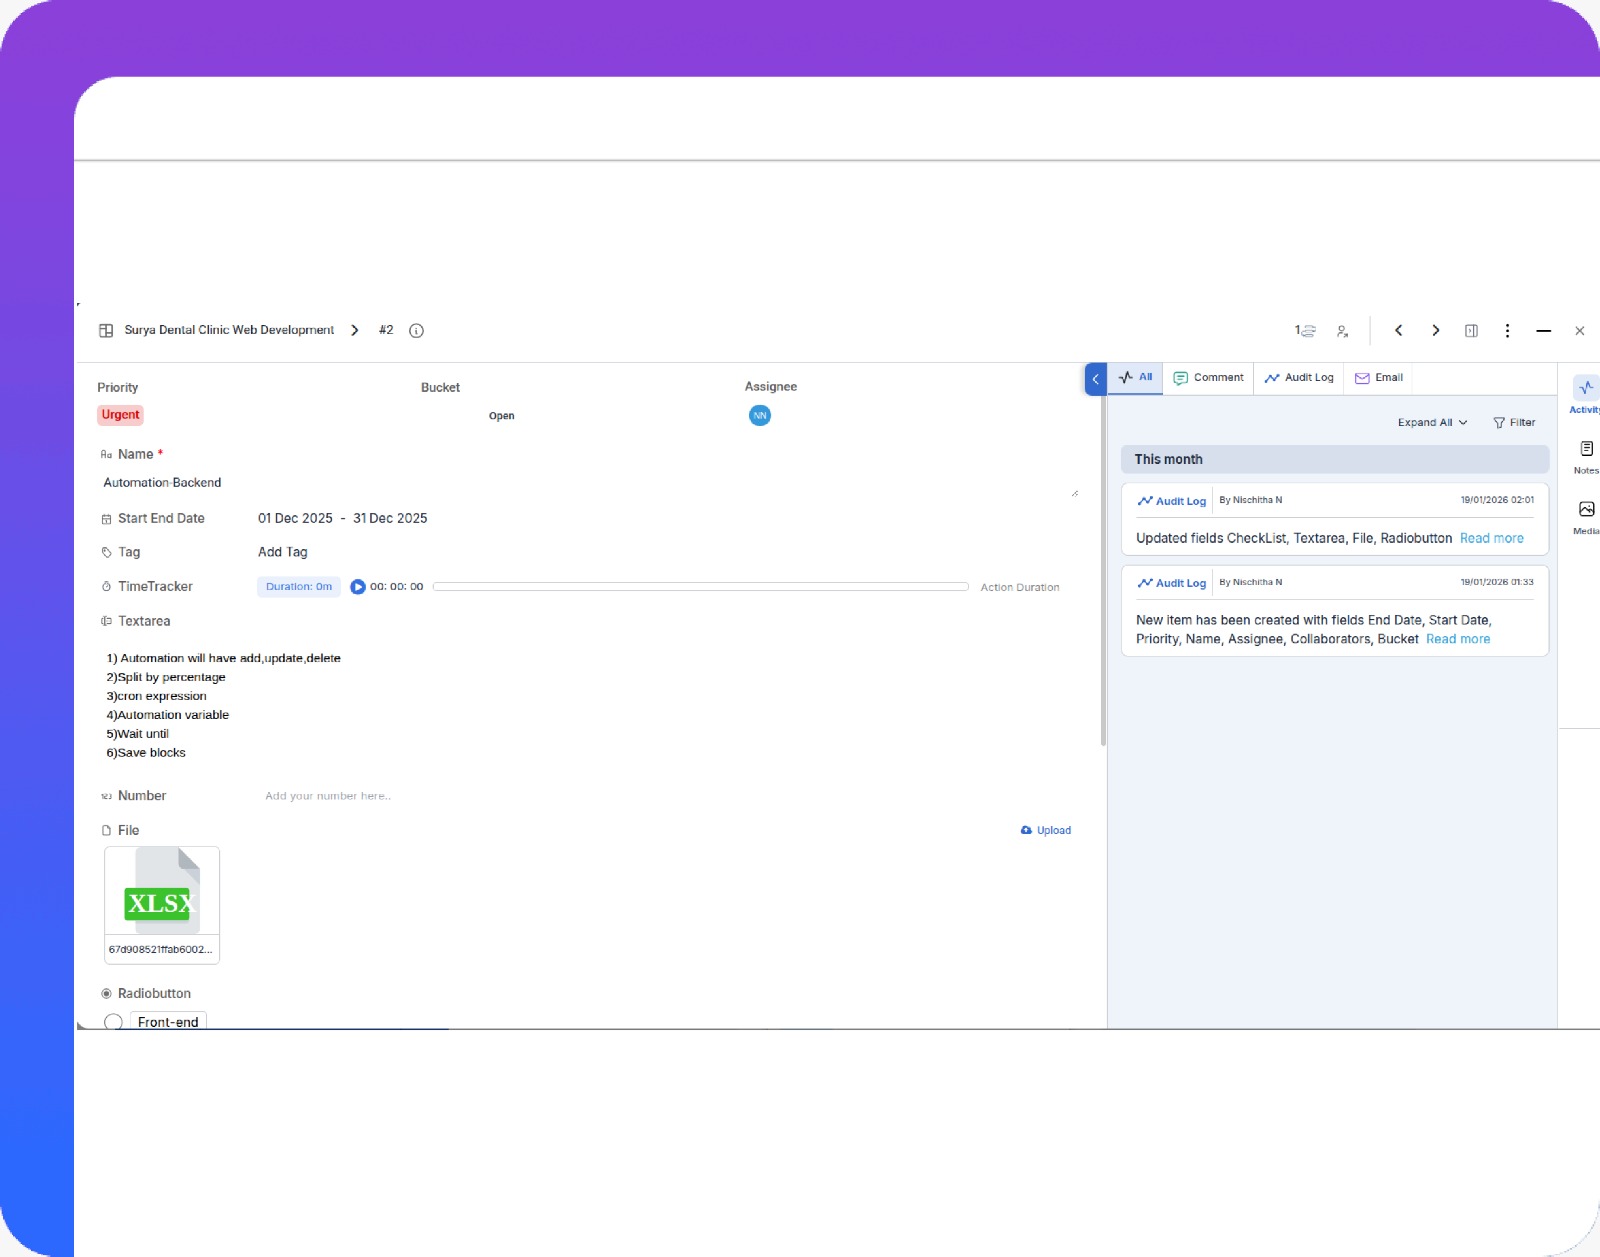1600x1257 pixels.
Task: Select the Front-end radio button
Action: [x=113, y=1022]
